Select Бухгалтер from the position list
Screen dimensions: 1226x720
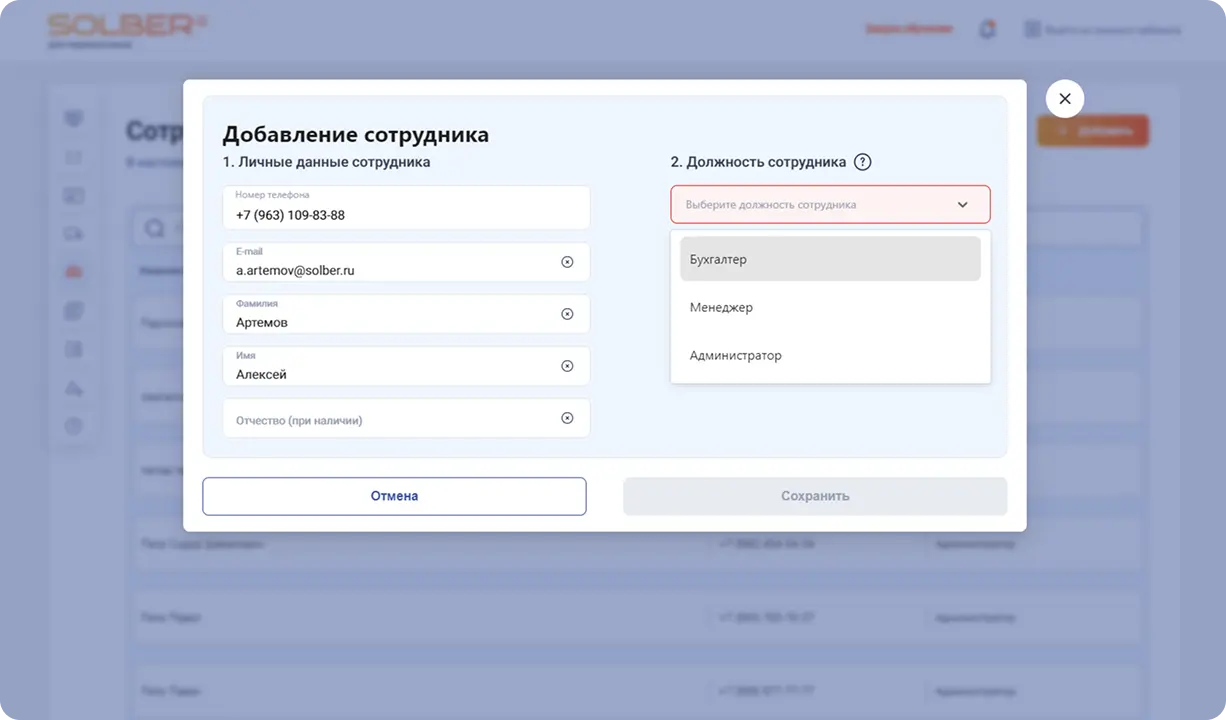coord(830,259)
